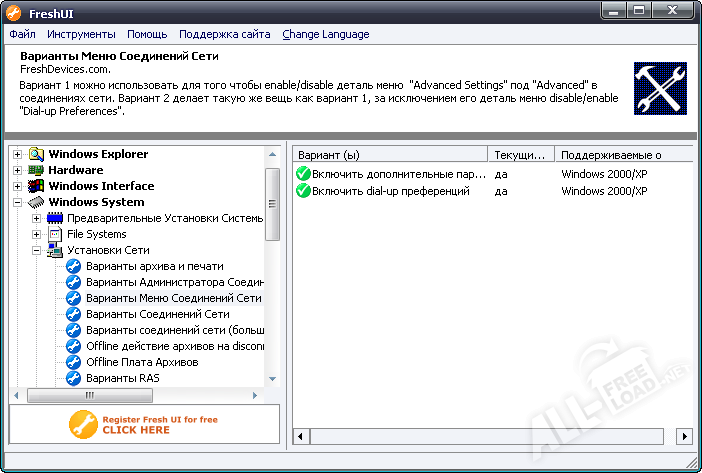Click Register Fresh UI for free banner

143,424
